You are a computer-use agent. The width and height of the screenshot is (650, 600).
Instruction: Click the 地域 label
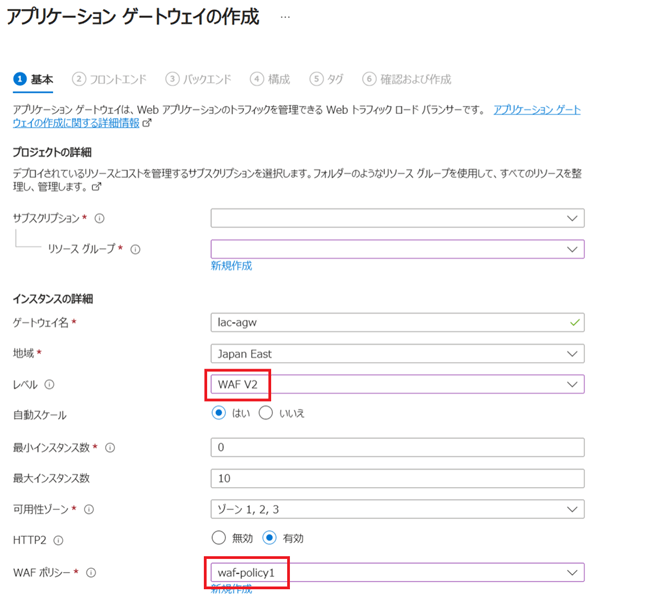tap(23, 353)
